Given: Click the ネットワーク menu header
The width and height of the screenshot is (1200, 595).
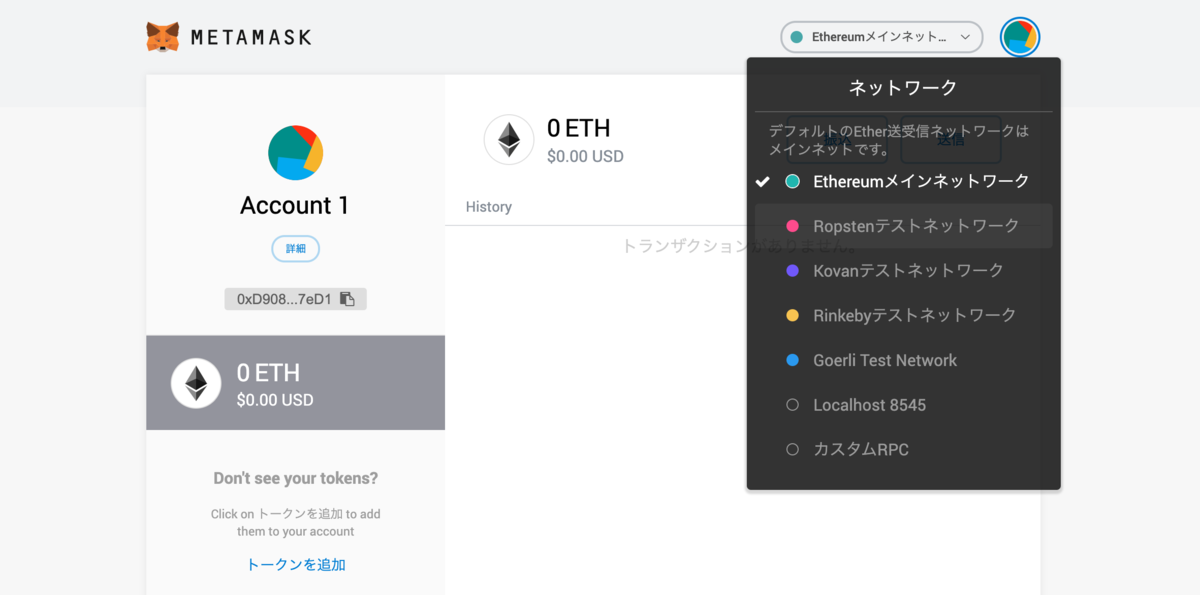Looking at the screenshot, I should pyautogui.click(x=903, y=87).
